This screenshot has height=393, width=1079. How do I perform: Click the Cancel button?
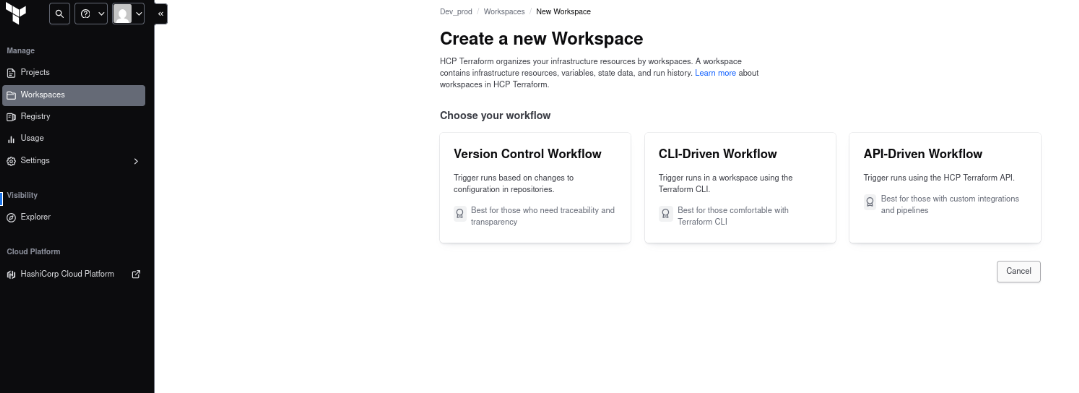[x=1018, y=271]
